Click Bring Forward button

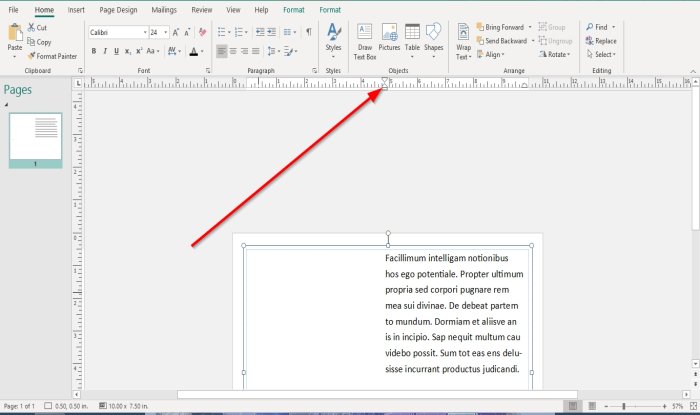[x=500, y=27]
